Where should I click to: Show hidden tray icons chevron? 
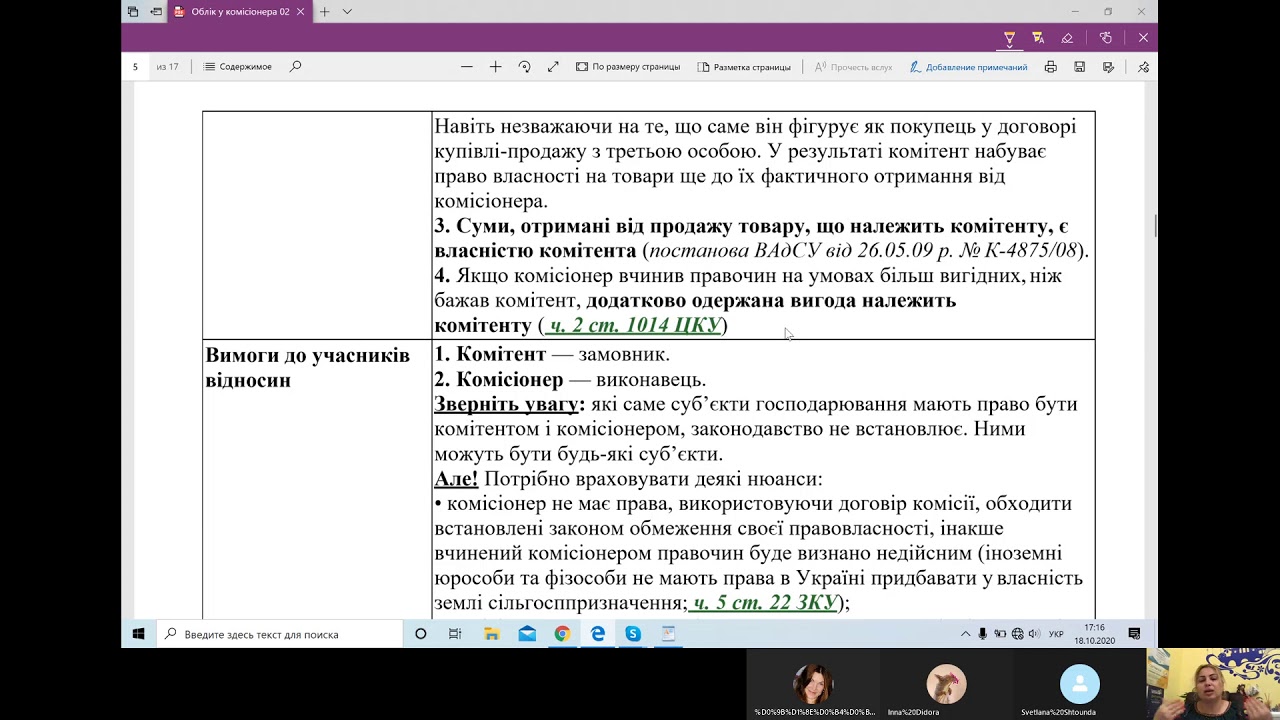tap(965, 634)
